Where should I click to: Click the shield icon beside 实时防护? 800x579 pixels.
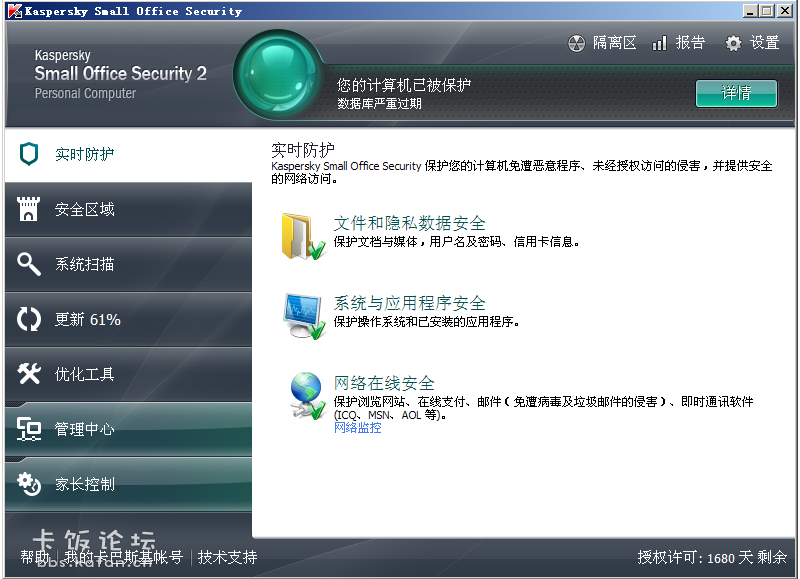(x=29, y=154)
